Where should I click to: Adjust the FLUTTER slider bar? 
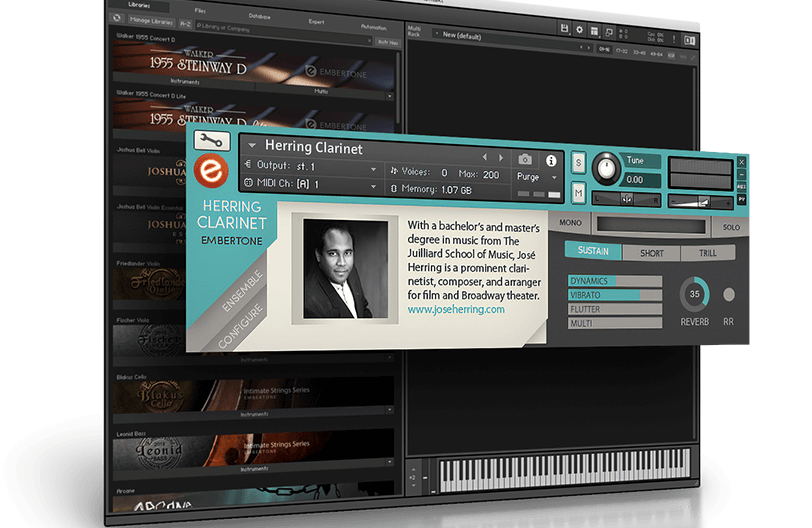point(615,309)
